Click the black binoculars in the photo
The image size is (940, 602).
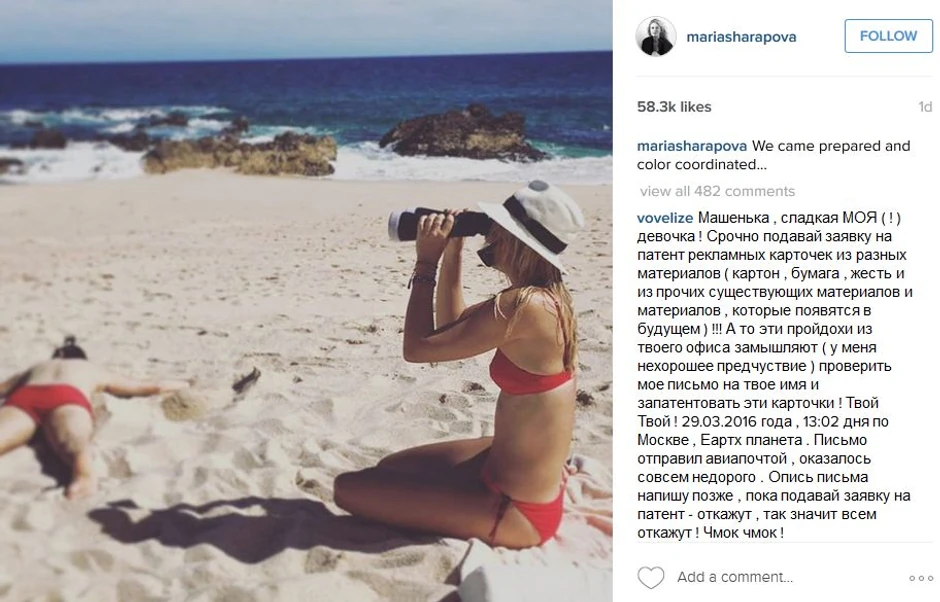click(438, 224)
